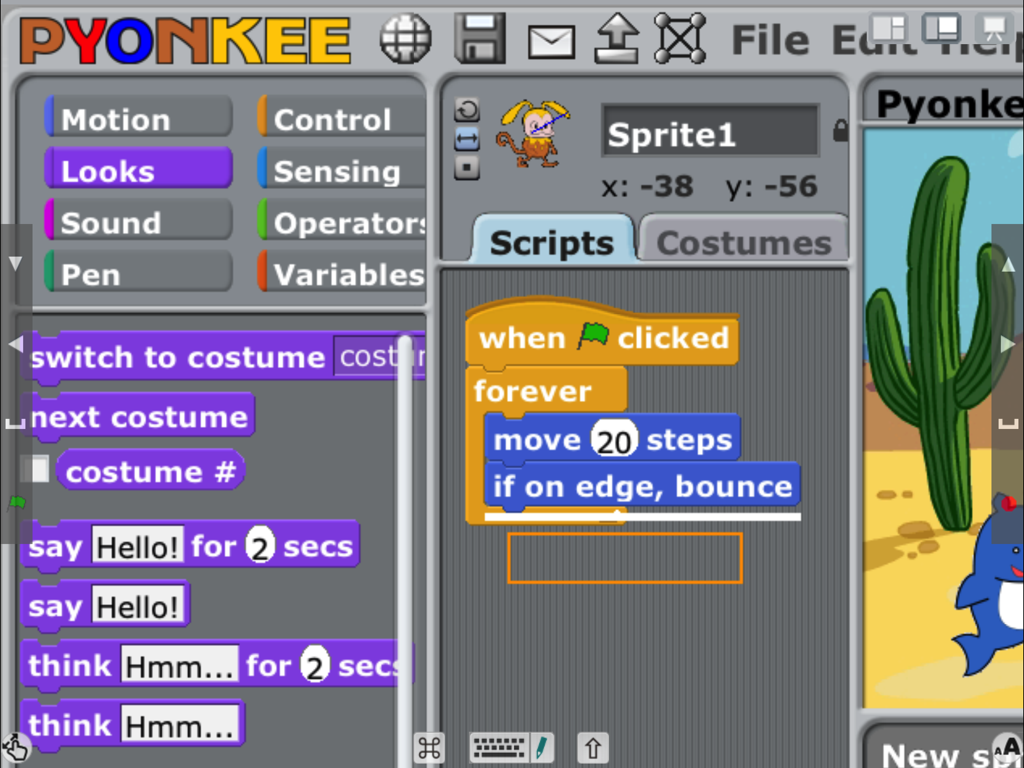Switch to the Costumes tab
The image size is (1024, 768).
coord(744,240)
